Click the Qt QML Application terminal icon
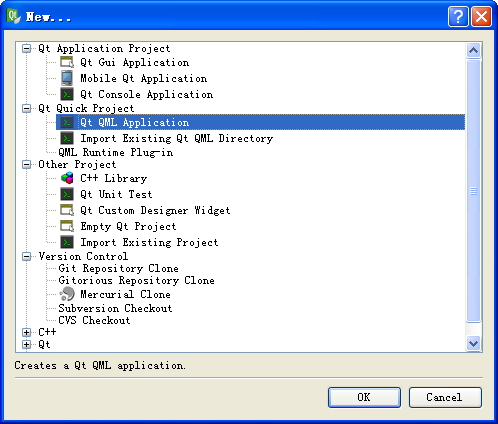Image resolution: width=498 pixels, height=424 pixels. 67,122
